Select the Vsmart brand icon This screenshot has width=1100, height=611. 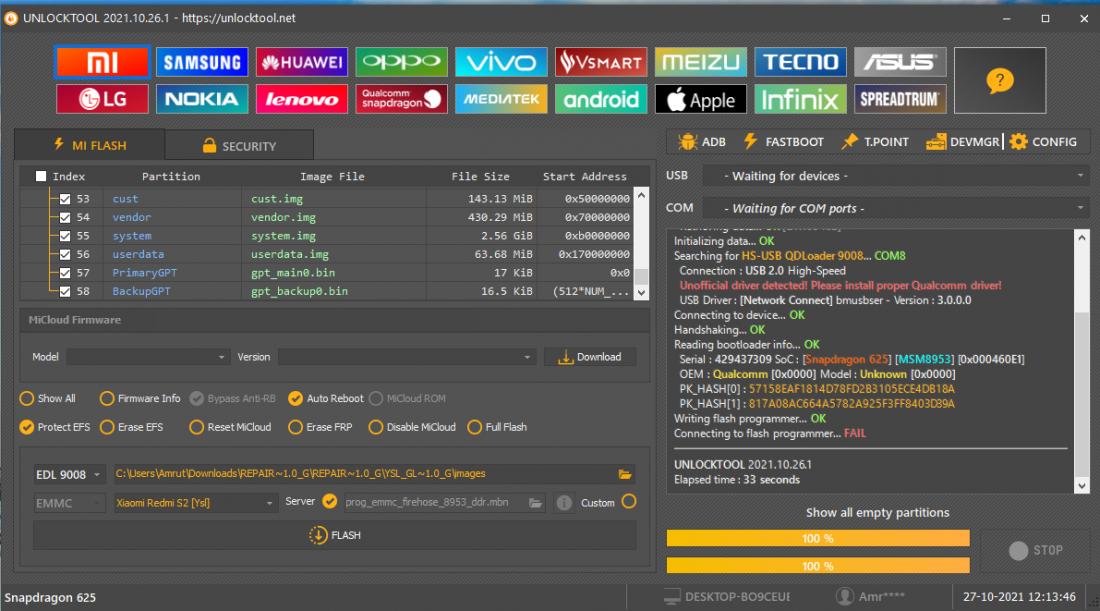(x=601, y=62)
